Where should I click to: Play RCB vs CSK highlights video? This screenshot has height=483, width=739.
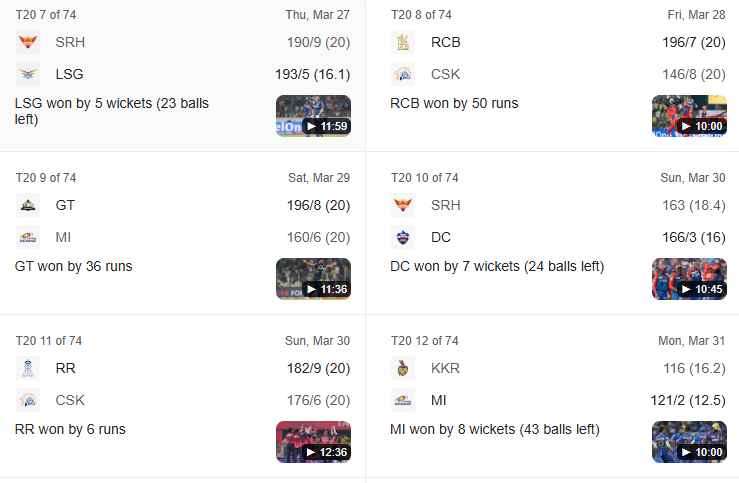[689, 116]
